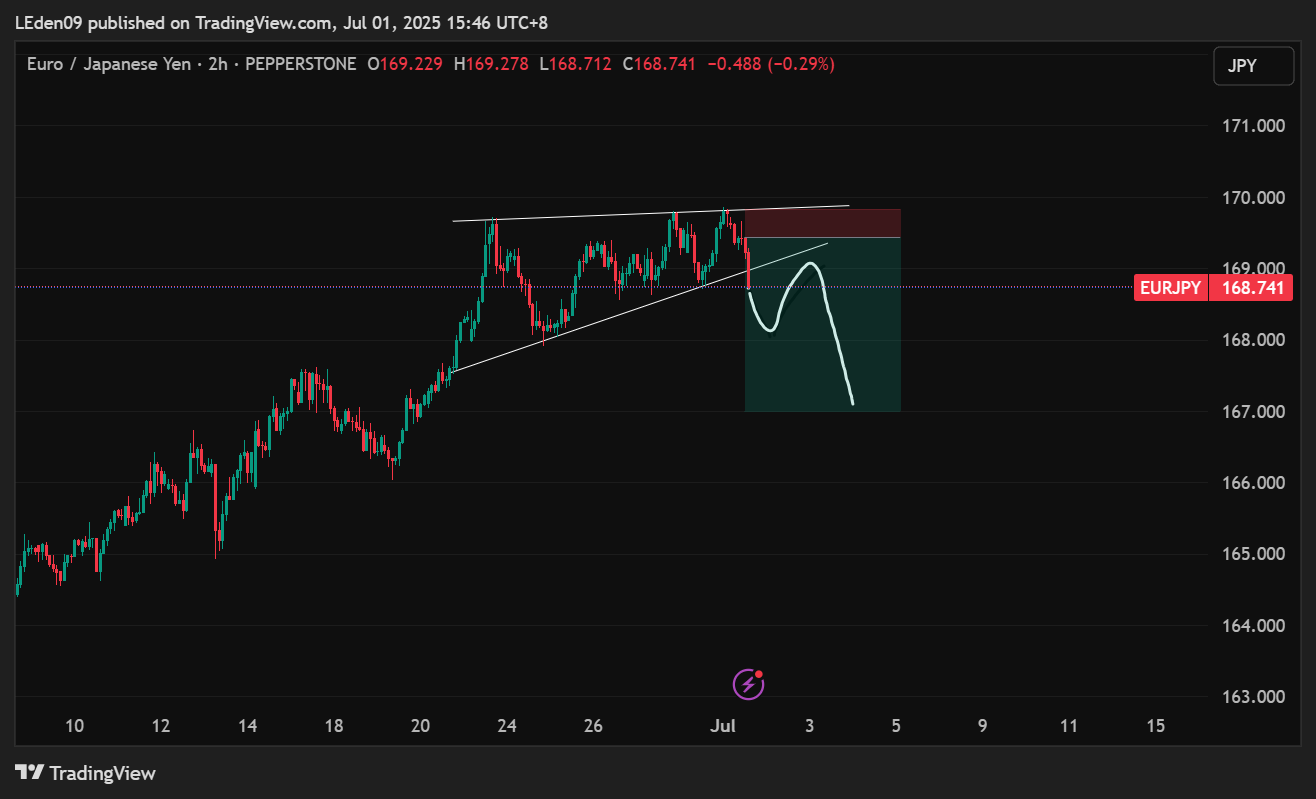Click the 168.000 price axis label
This screenshot has height=799, width=1316.
coord(1252,340)
